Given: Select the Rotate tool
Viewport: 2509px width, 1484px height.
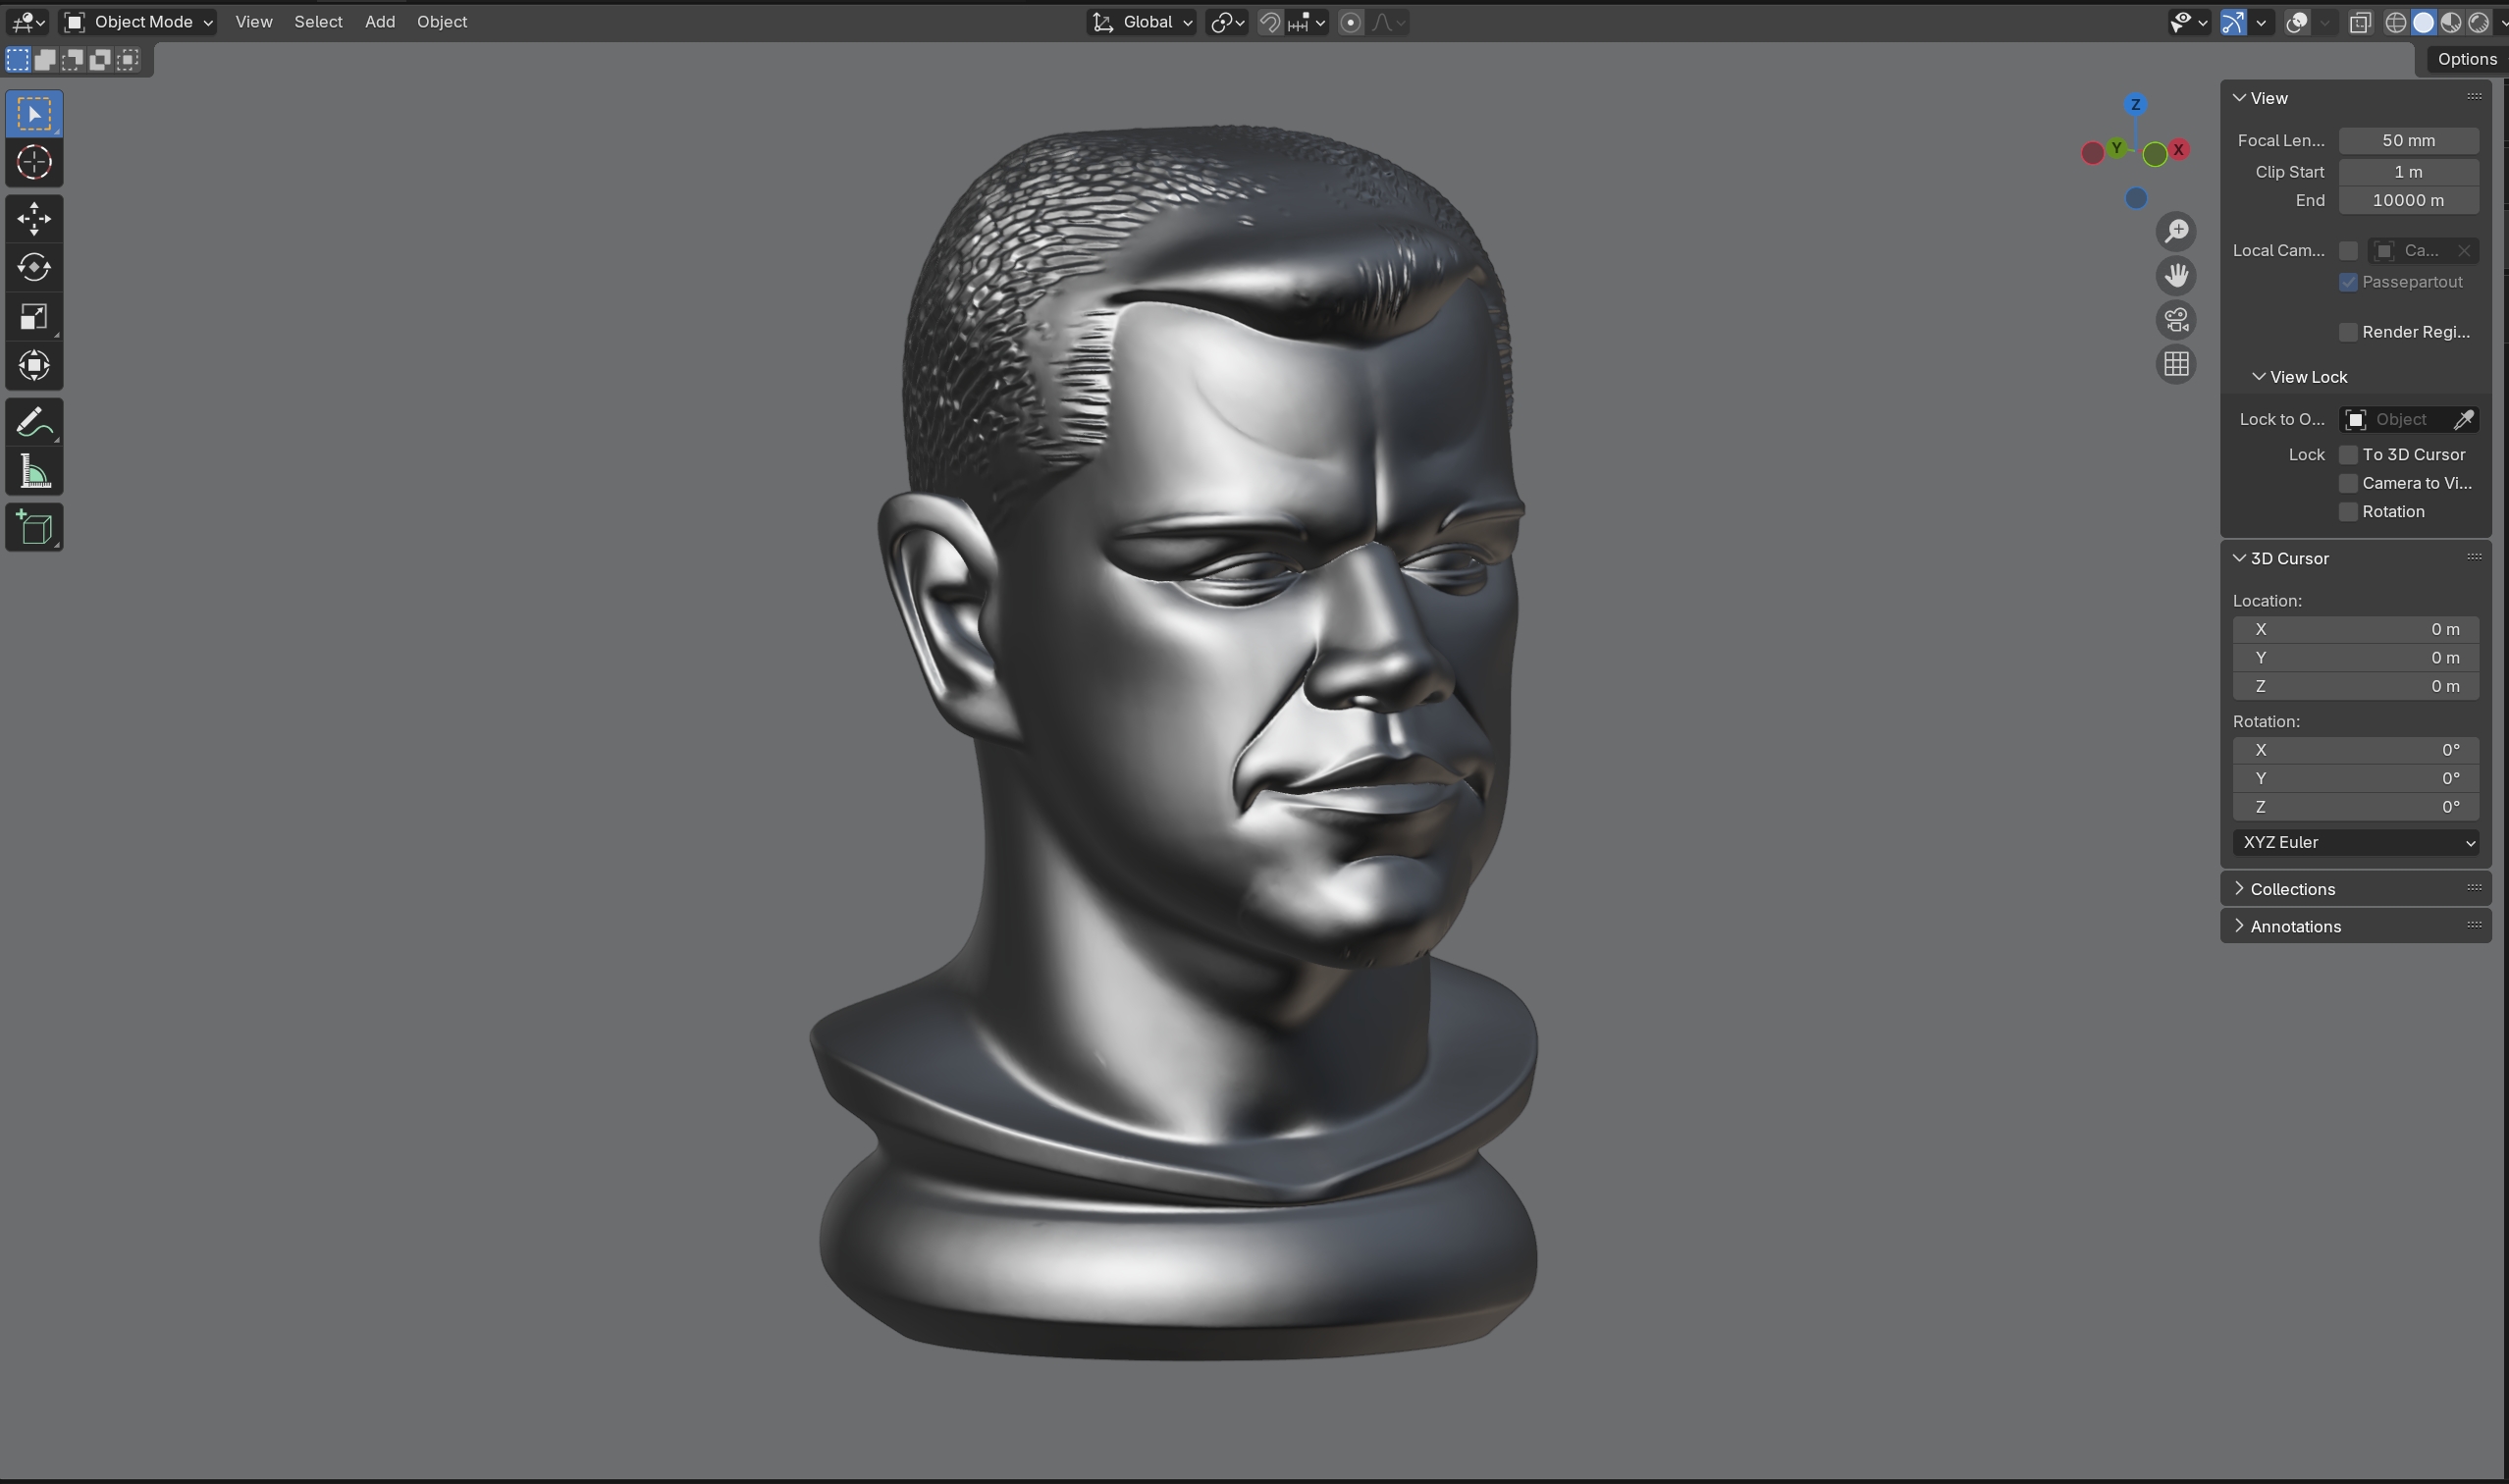Looking at the screenshot, I should [34, 267].
